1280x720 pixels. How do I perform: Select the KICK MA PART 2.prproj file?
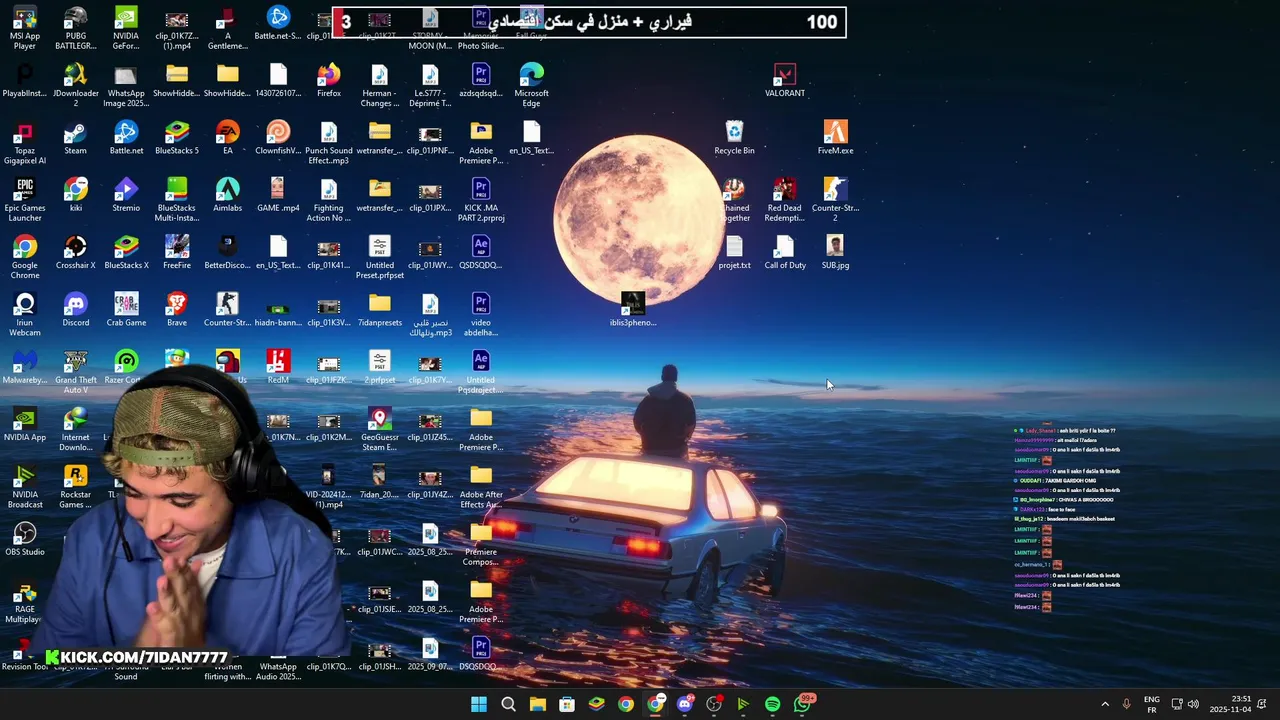[x=481, y=200]
